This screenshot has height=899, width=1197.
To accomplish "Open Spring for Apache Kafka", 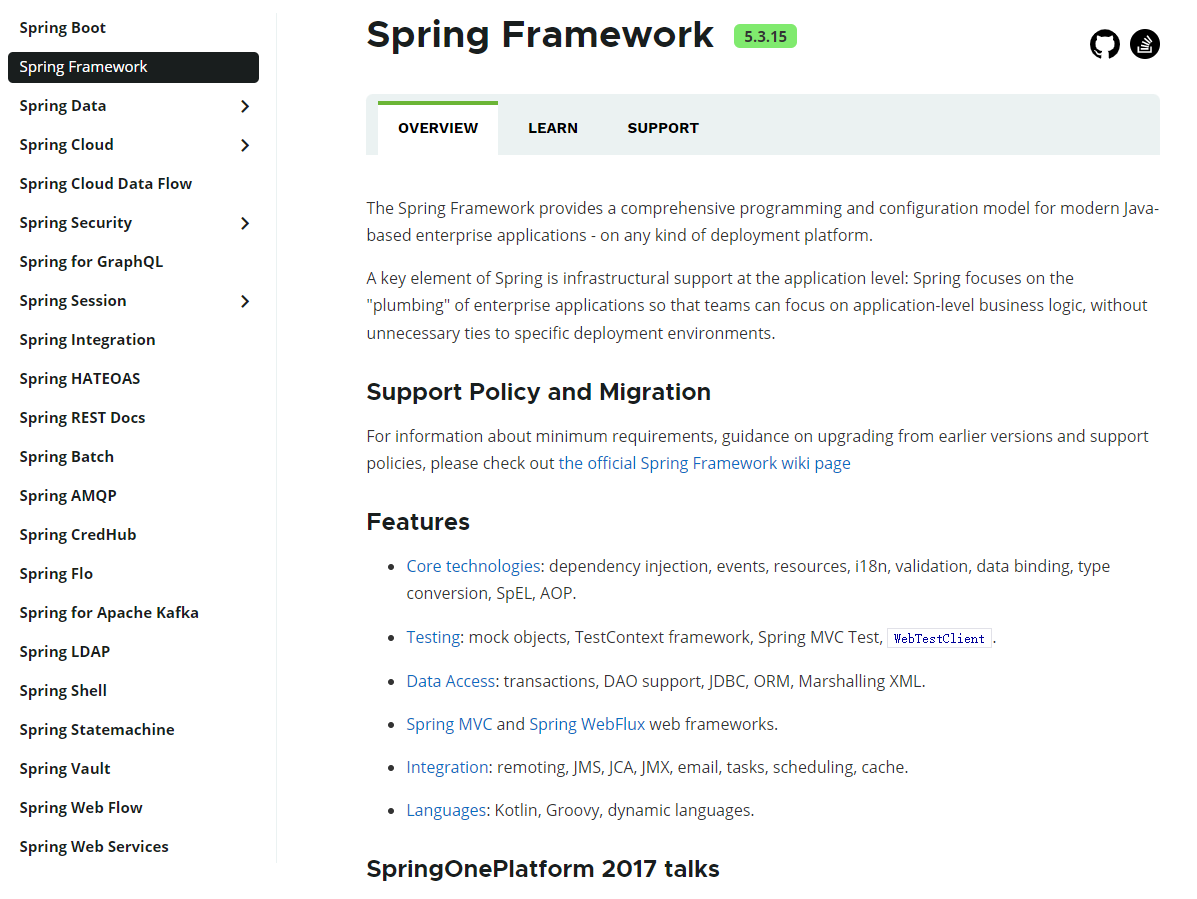I will (x=108, y=612).
